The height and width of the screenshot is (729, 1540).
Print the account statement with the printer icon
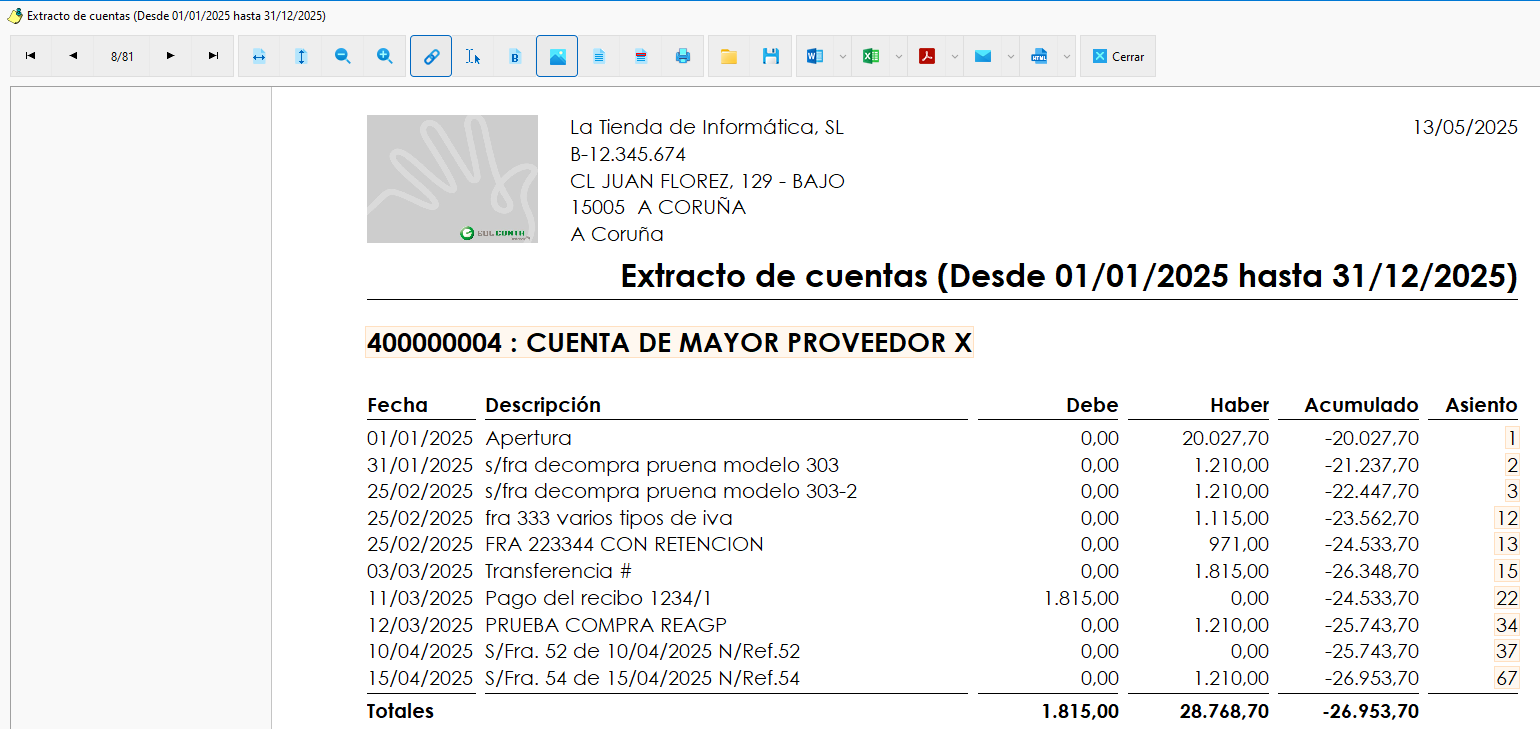point(683,56)
